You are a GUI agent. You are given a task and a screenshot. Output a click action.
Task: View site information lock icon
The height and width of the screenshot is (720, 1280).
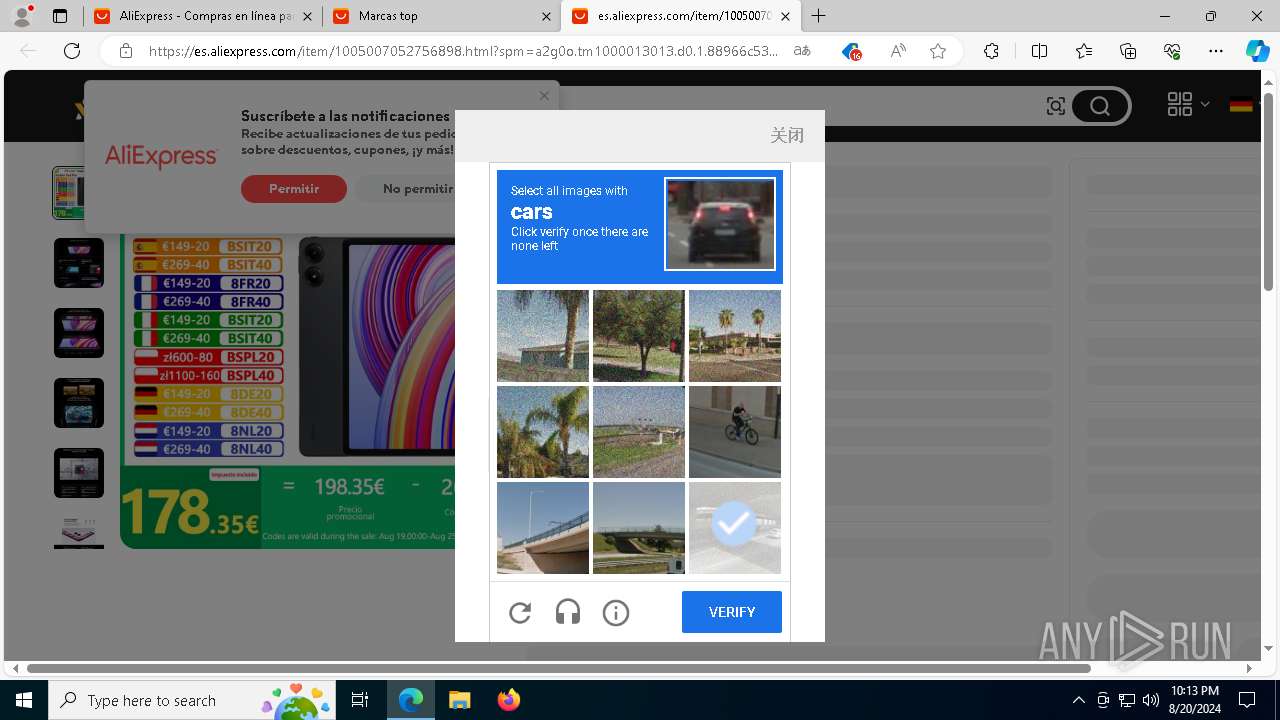126,51
